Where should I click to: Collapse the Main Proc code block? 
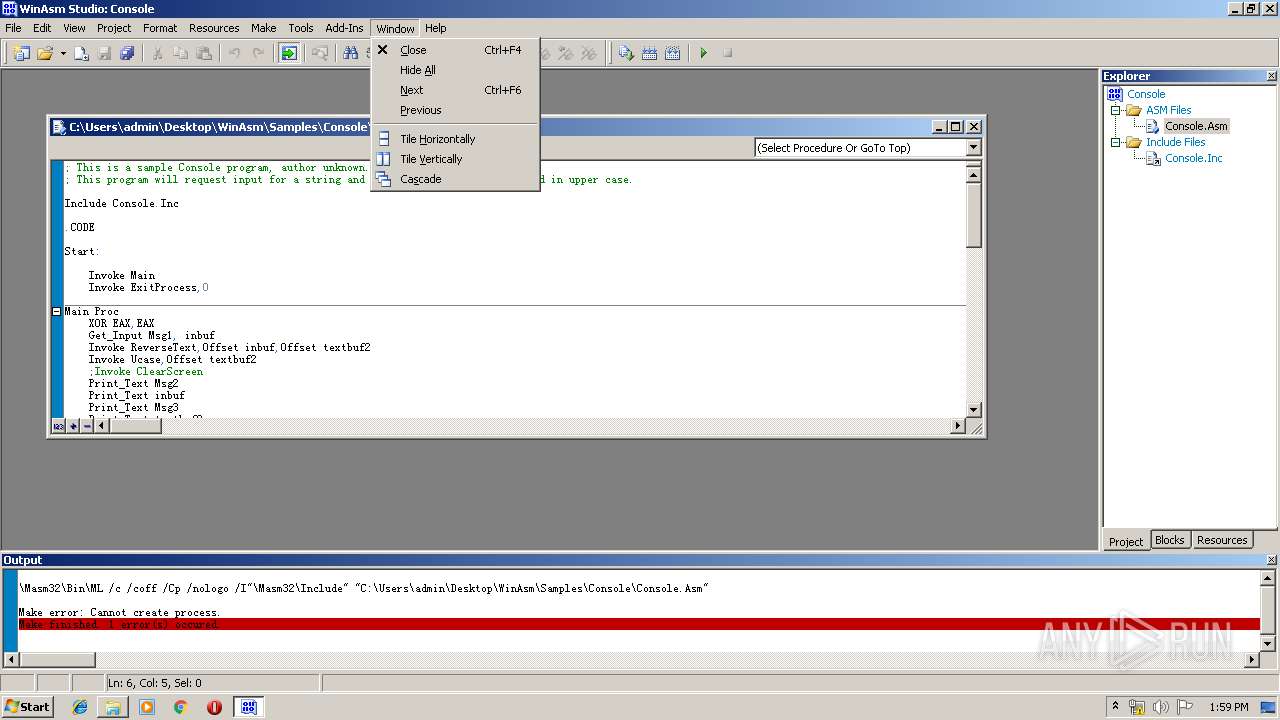(57, 312)
